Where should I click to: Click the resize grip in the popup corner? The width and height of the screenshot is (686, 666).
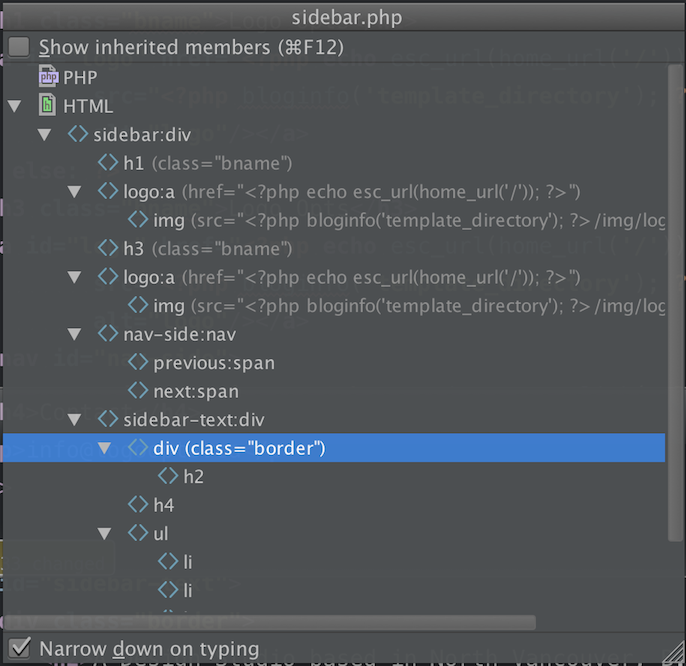[674, 654]
